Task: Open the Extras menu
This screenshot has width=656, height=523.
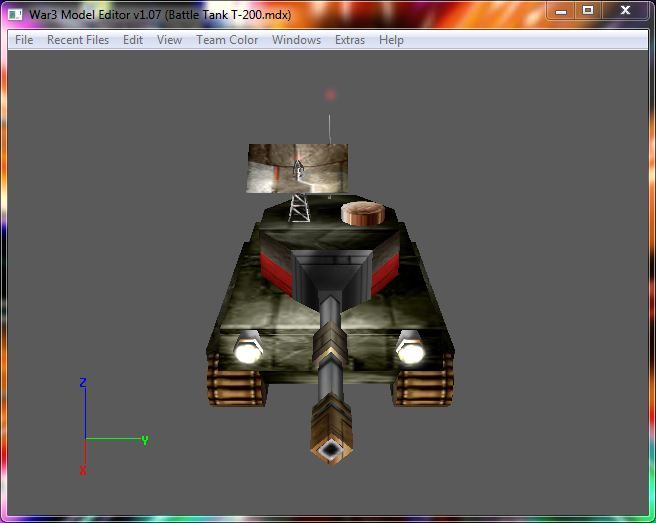Action: 350,40
